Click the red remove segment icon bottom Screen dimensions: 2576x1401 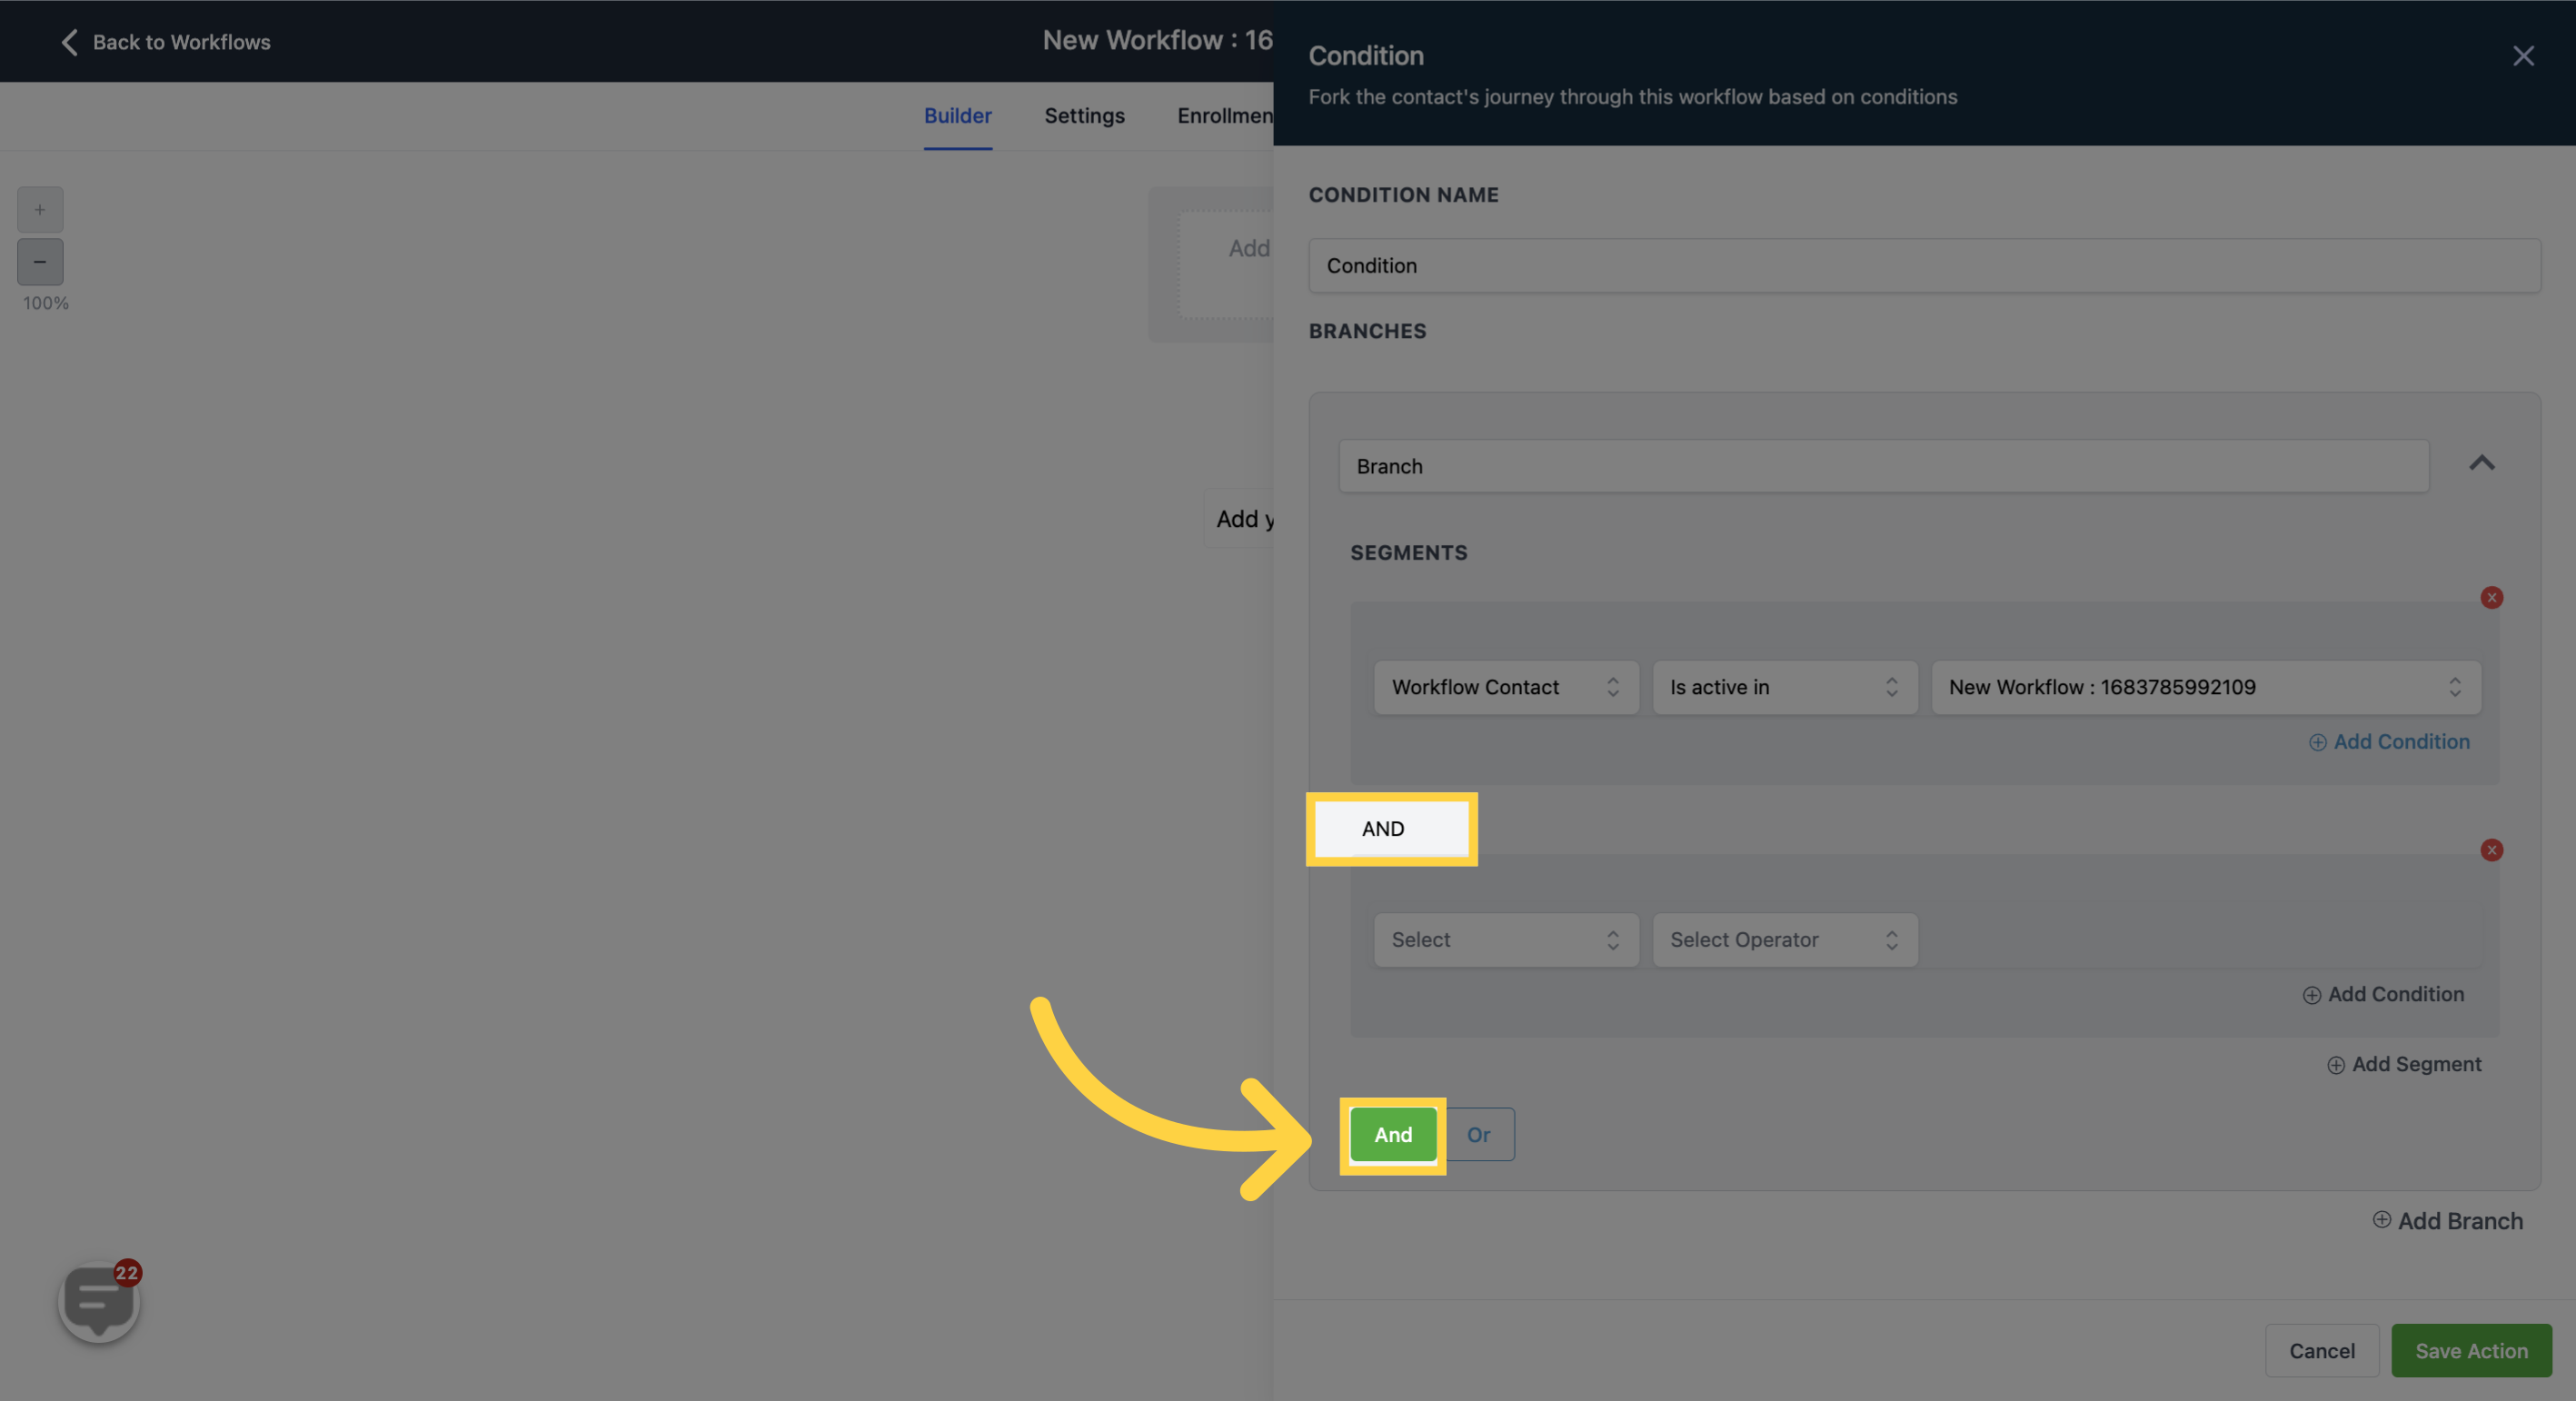tap(2491, 849)
